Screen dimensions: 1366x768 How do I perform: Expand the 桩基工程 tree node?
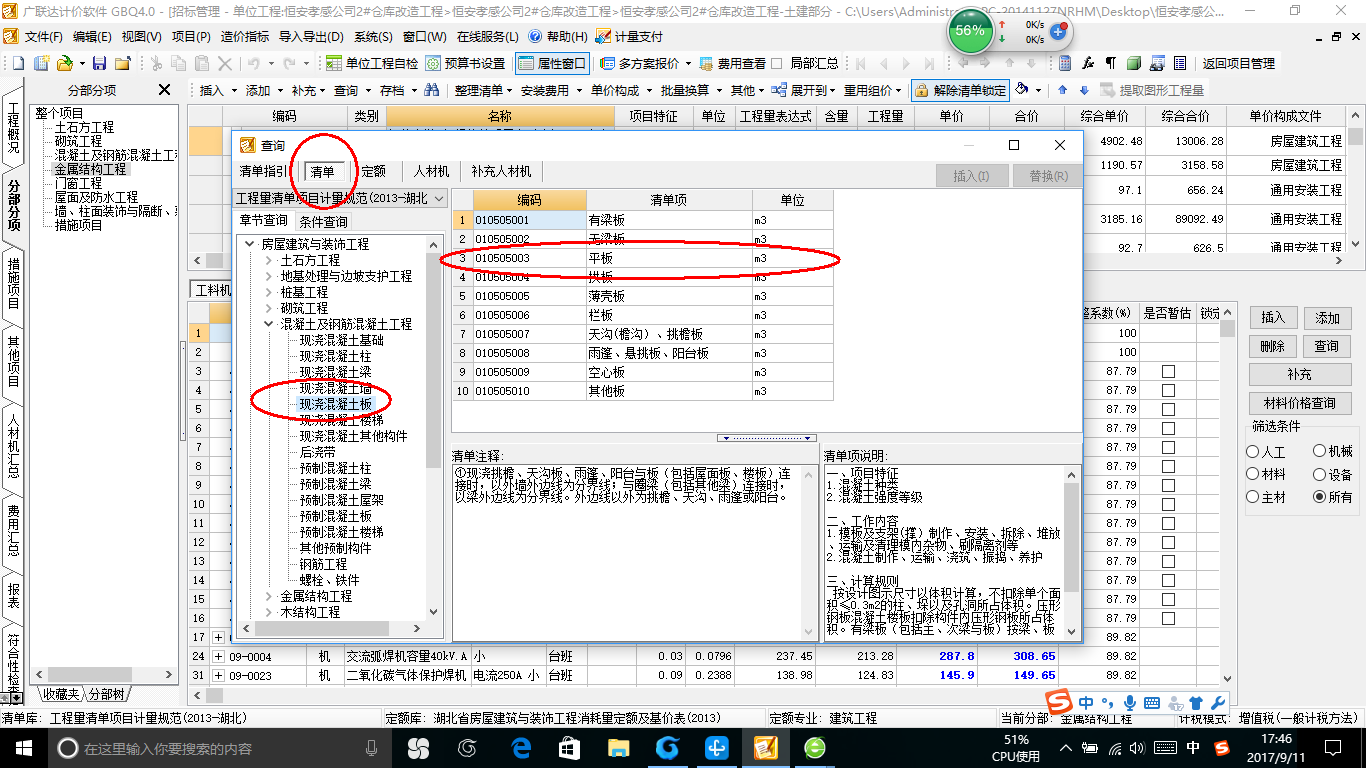269,292
